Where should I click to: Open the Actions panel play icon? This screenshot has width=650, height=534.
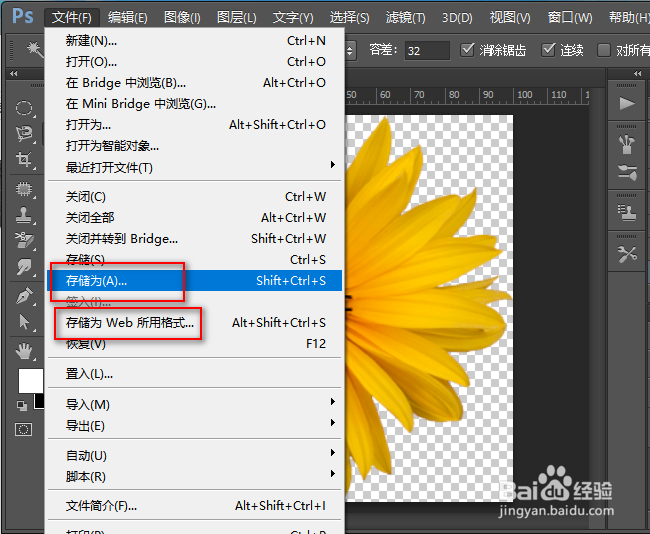[x=627, y=103]
